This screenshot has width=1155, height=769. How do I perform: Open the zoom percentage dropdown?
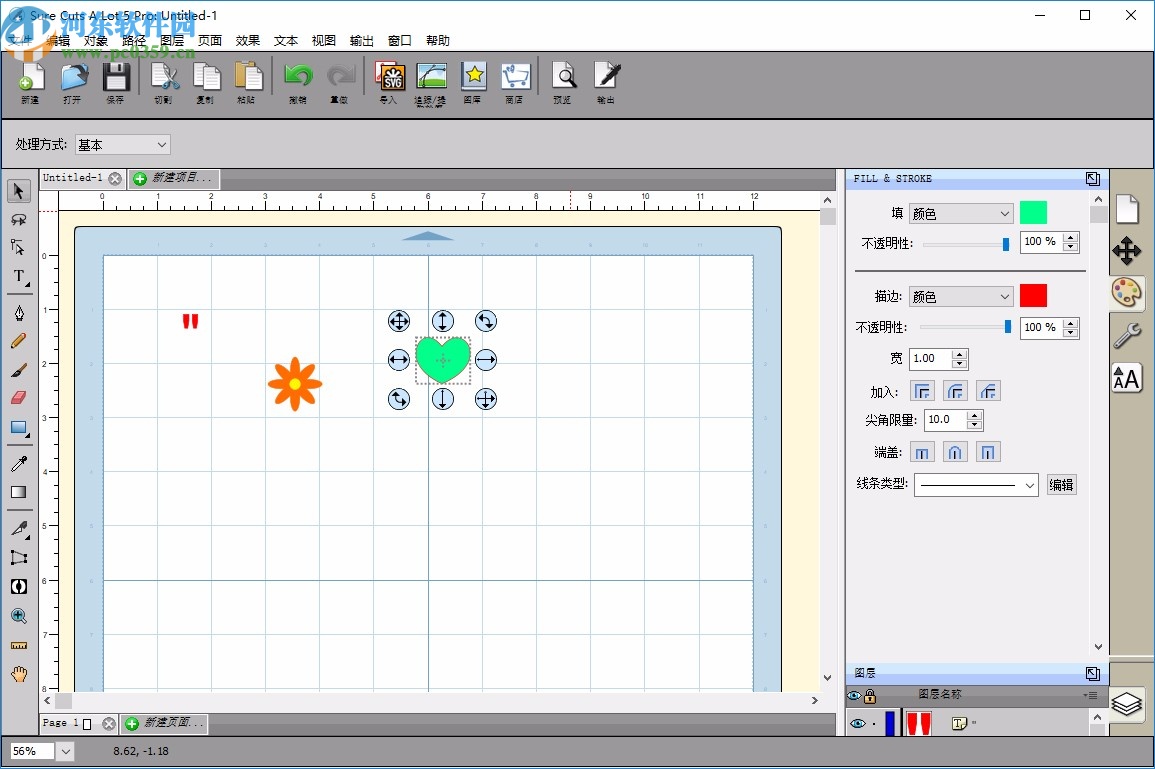coord(66,751)
